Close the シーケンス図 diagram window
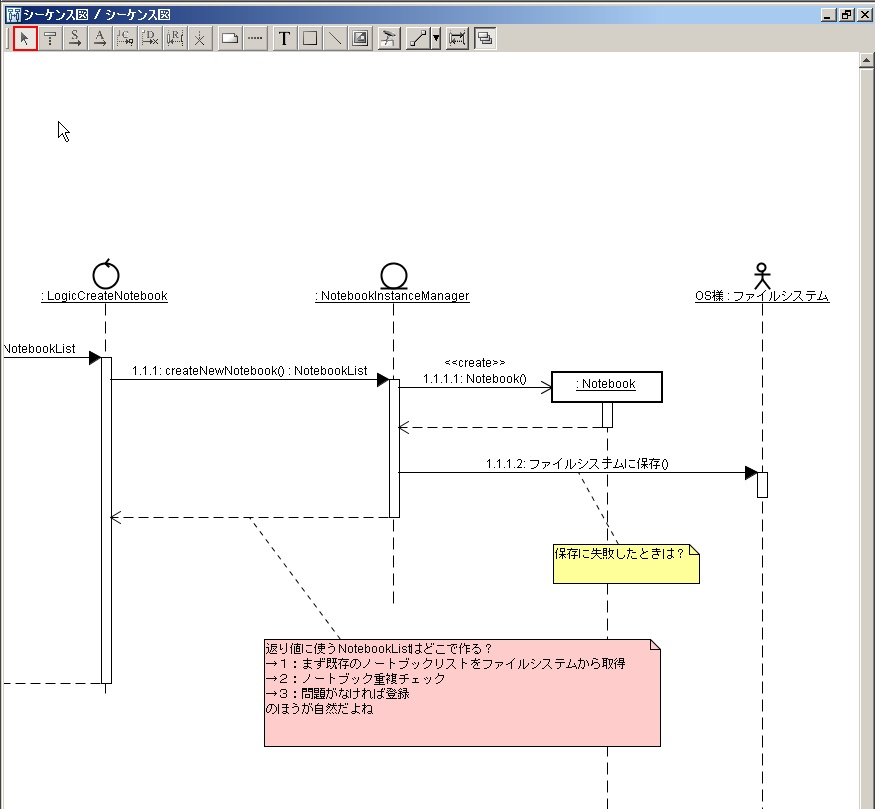 pyautogui.click(x=864, y=15)
